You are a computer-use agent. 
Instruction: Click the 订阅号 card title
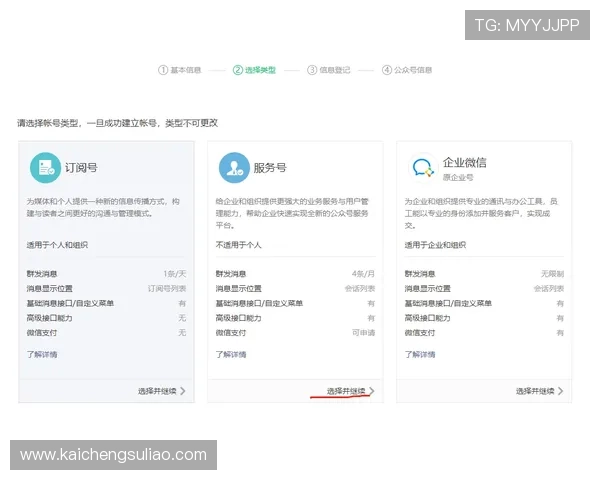pyautogui.click(x=81, y=168)
